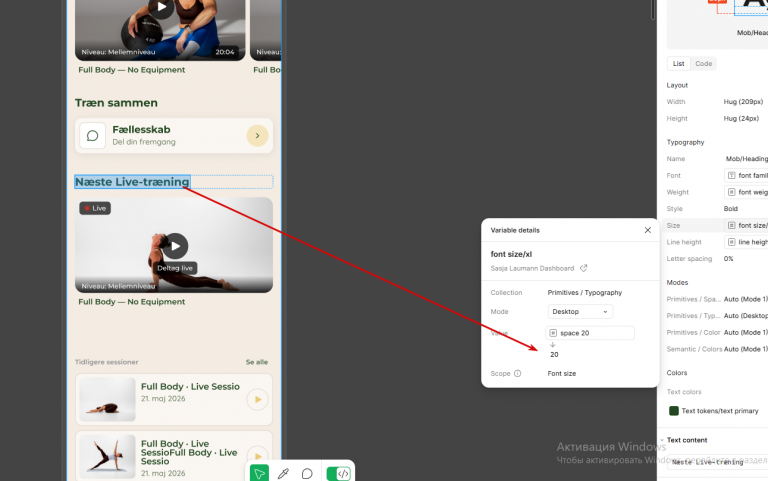768x481 pixels.
Task: Click the Tidligere sessioner label
Action: tap(106, 362)
